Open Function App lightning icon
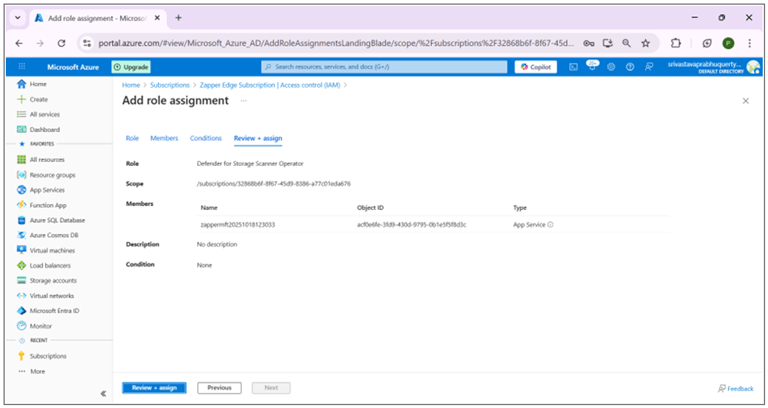Image resolution: width=768 pixels, height=408 pixels. pyautogui.click(x=22, y=205)
